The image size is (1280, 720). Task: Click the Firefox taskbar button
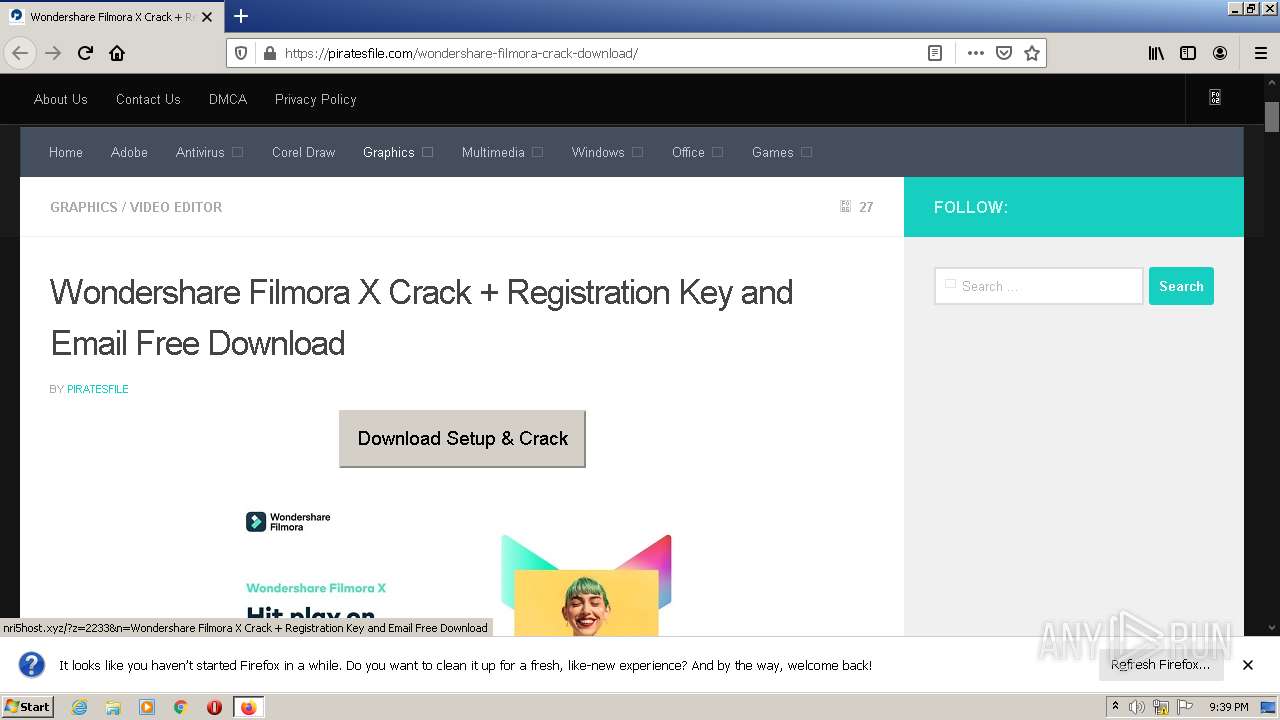[248, 707]
